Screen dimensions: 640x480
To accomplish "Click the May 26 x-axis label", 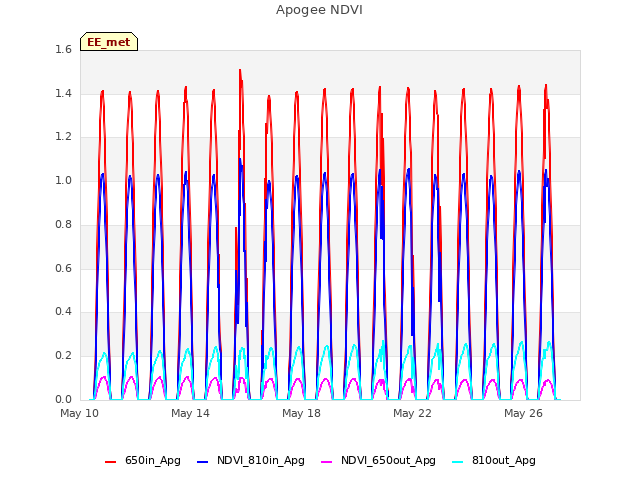I will tap(523, 413).
